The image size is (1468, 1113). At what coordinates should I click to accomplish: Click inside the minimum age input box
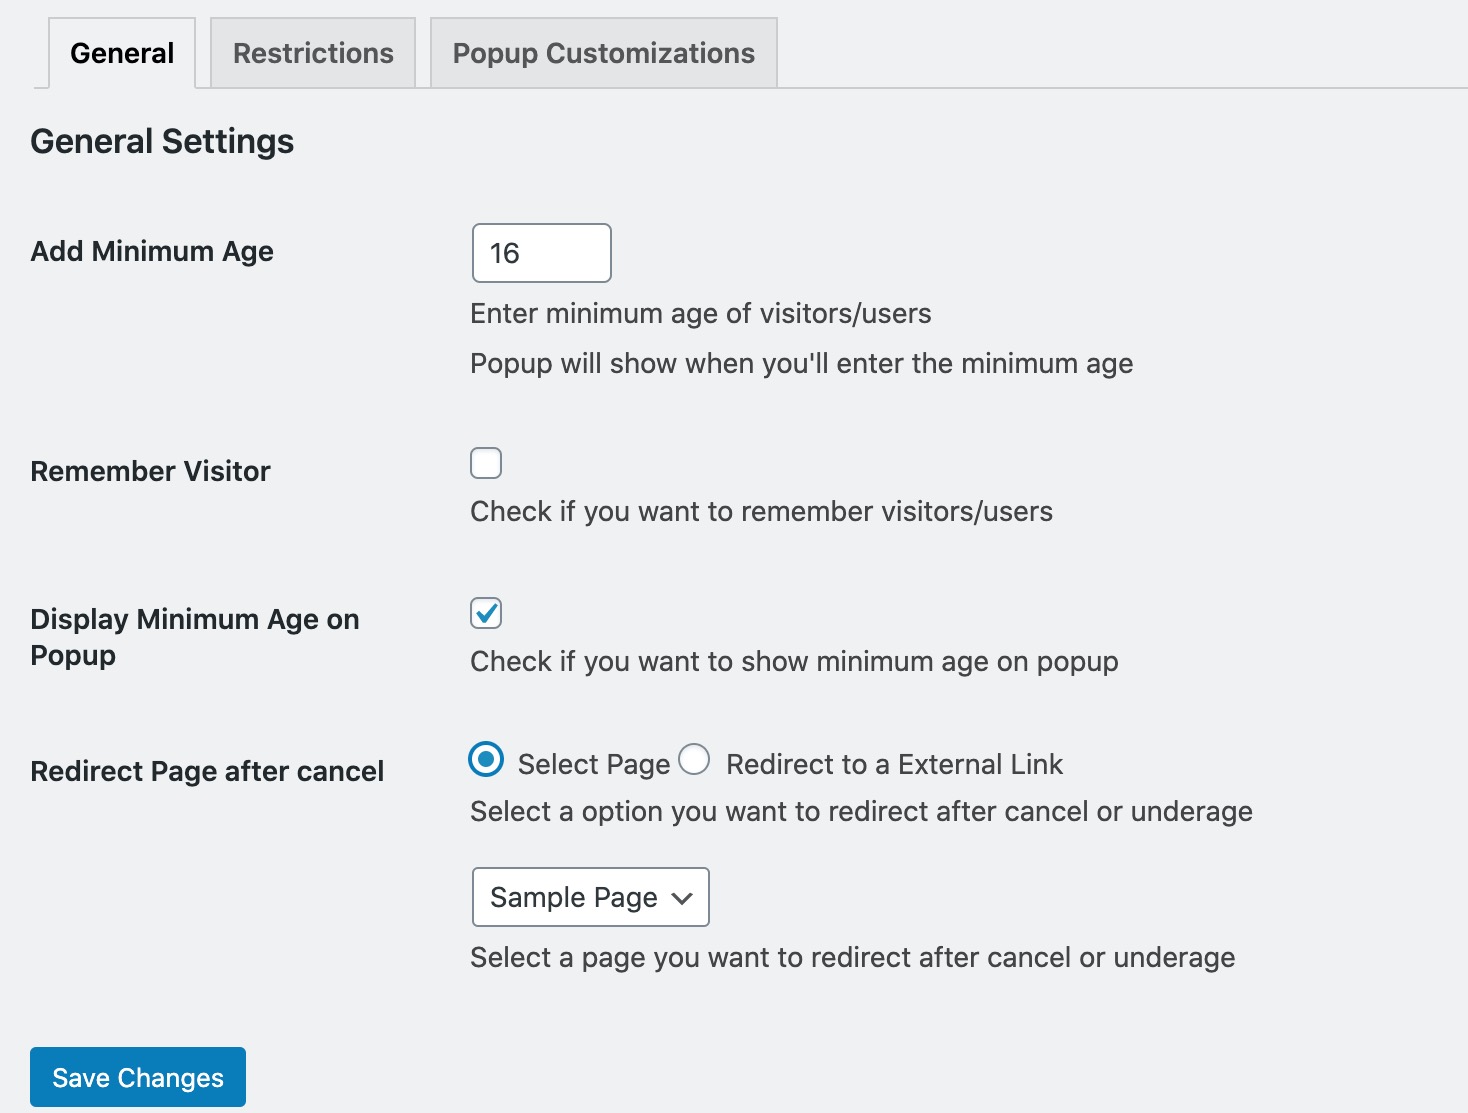click(x=540, y=253)
